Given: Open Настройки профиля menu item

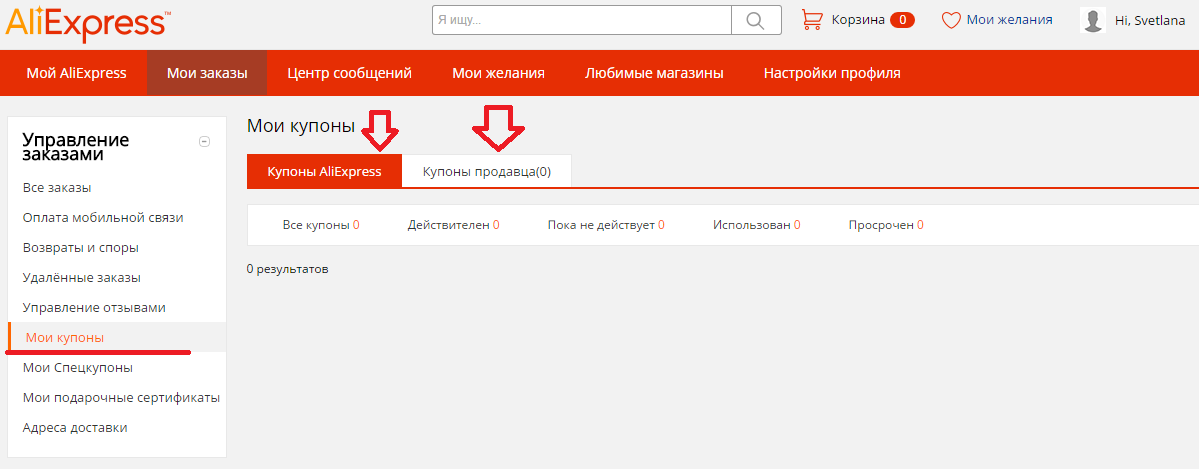Looking at the screenshot, I should 832,73.
